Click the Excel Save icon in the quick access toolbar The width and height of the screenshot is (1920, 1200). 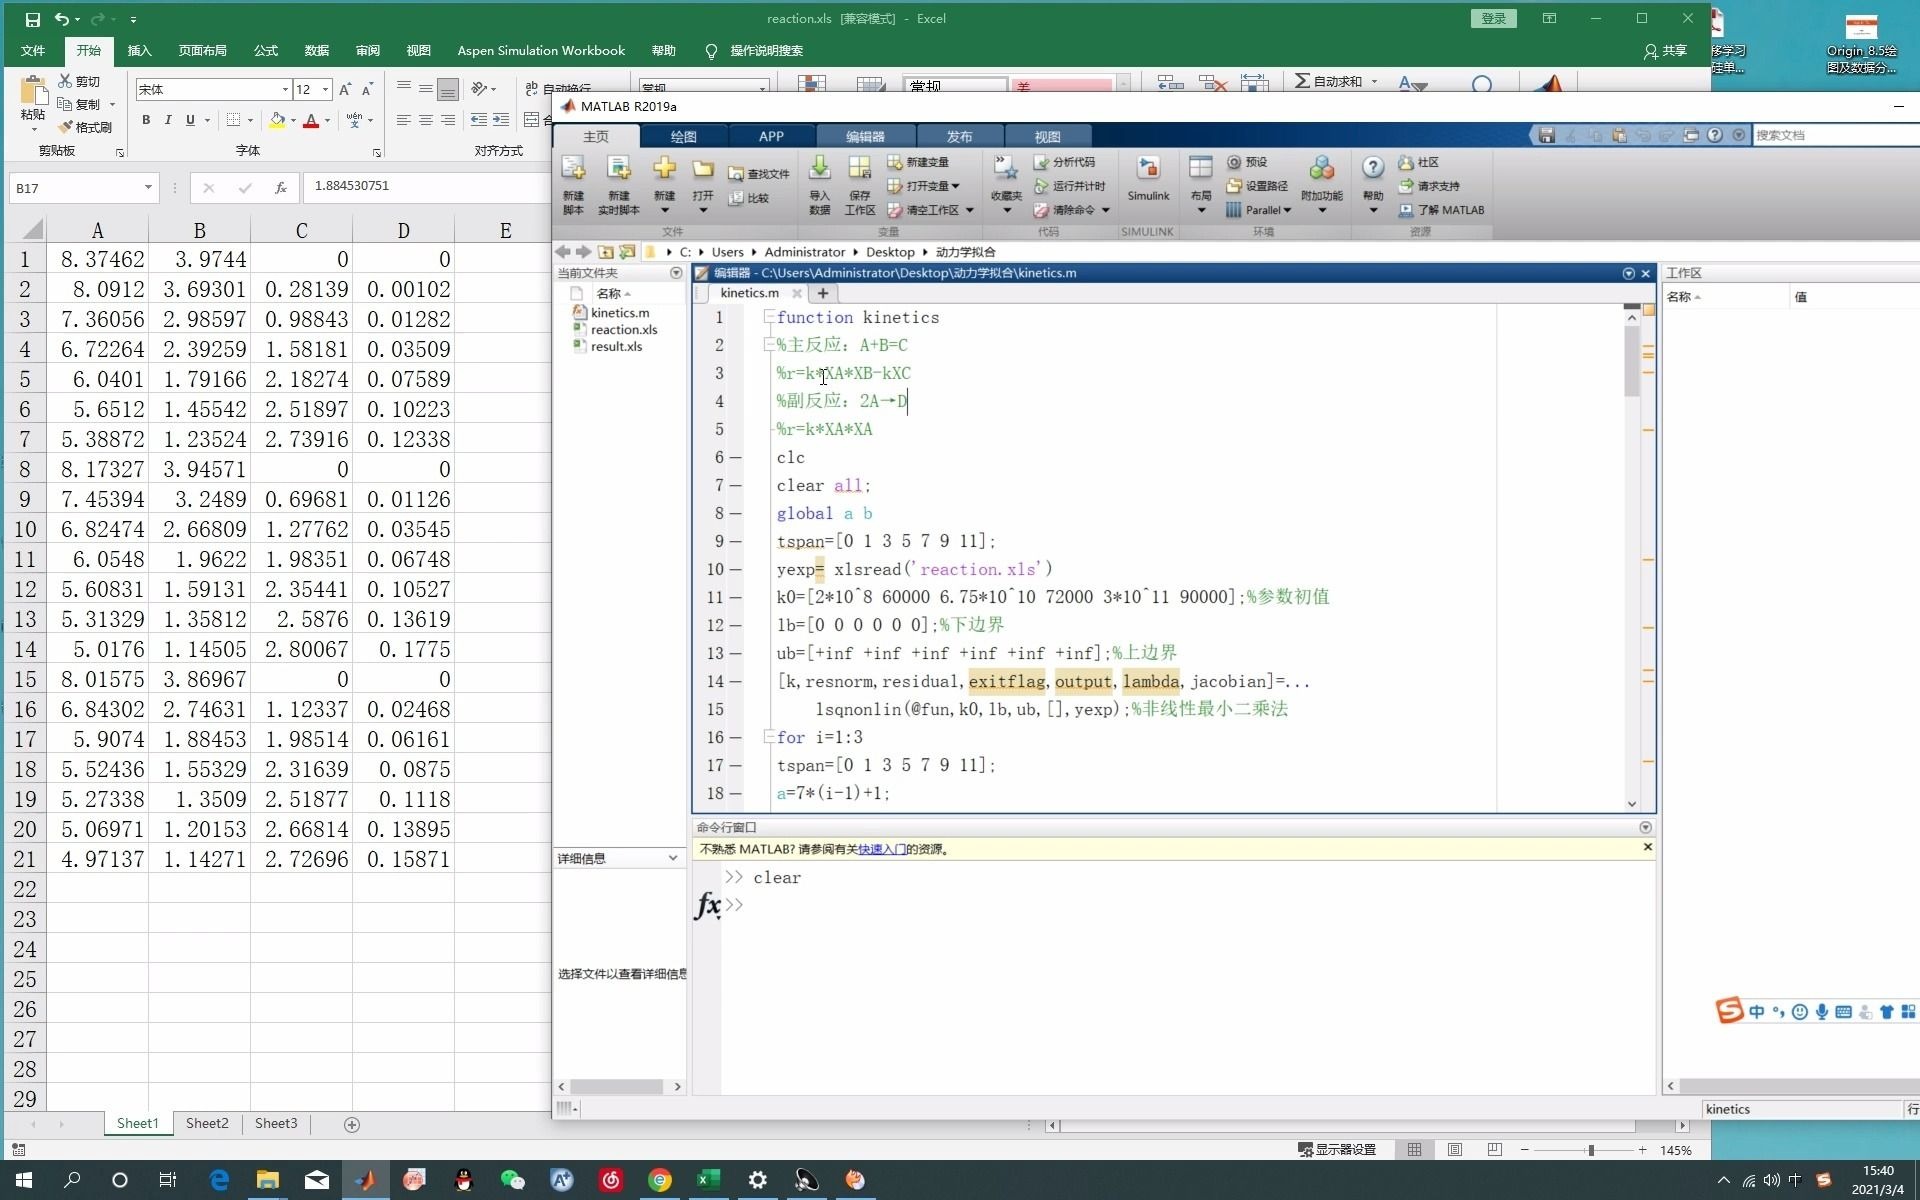[x=32, y=19]
